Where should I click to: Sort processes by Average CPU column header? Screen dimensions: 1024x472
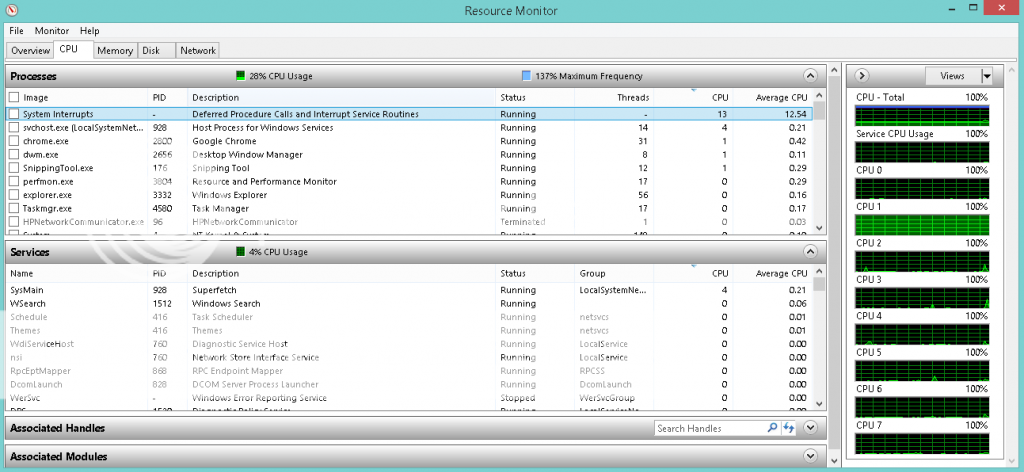point(781,97)
